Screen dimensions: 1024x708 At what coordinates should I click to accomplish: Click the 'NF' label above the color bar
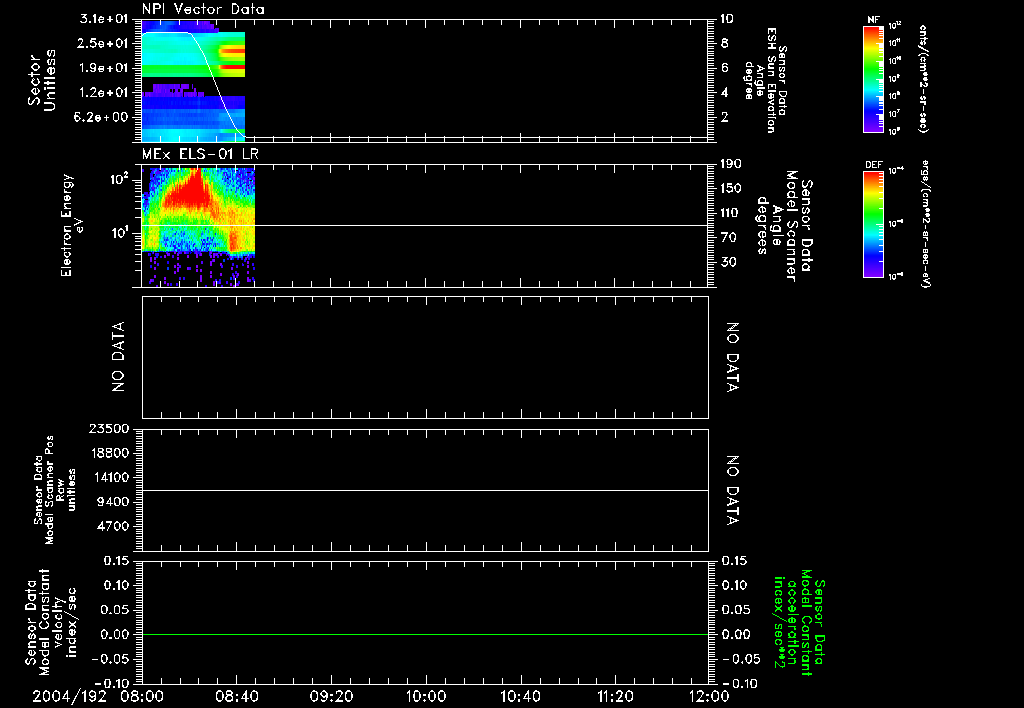(x=873, y=20)
